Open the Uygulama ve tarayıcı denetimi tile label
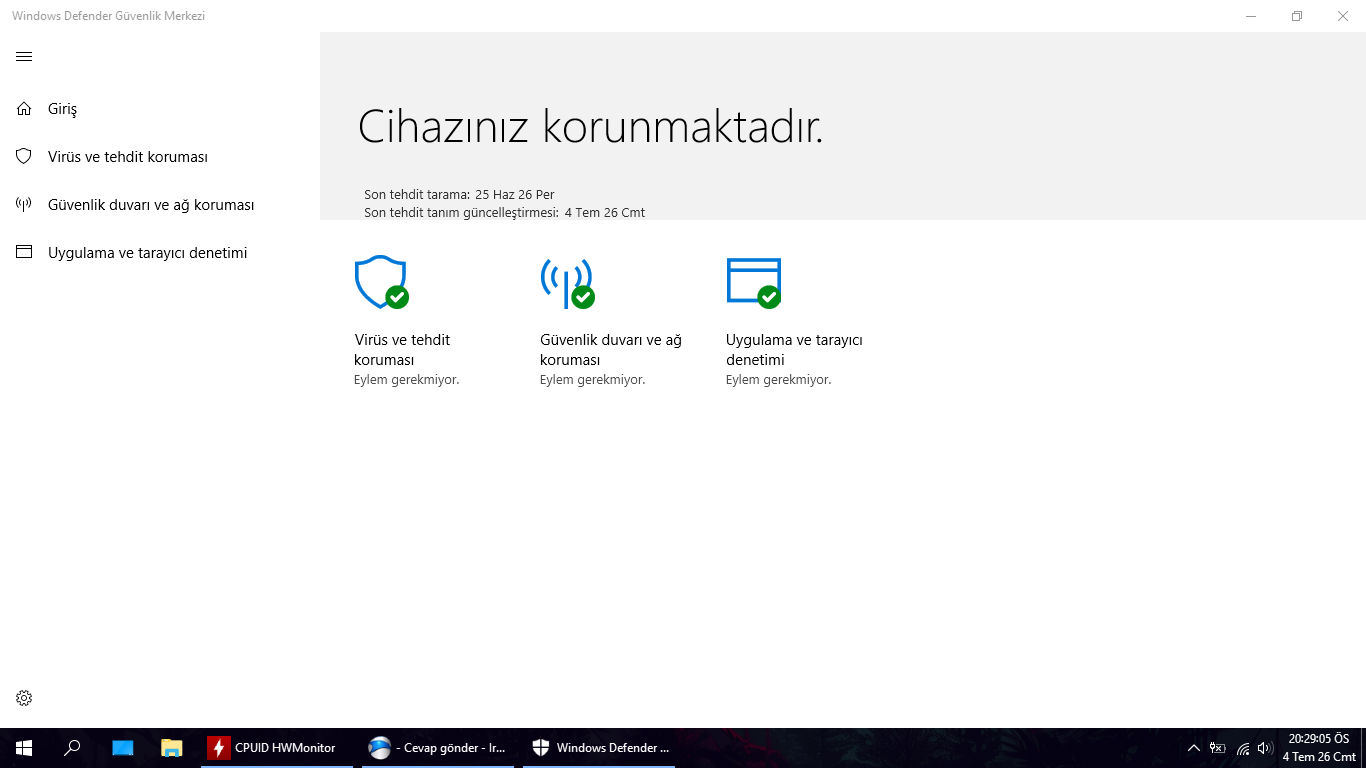Image resolution: width=1366 pixels, height=768 pixels. tap(794, 350)
